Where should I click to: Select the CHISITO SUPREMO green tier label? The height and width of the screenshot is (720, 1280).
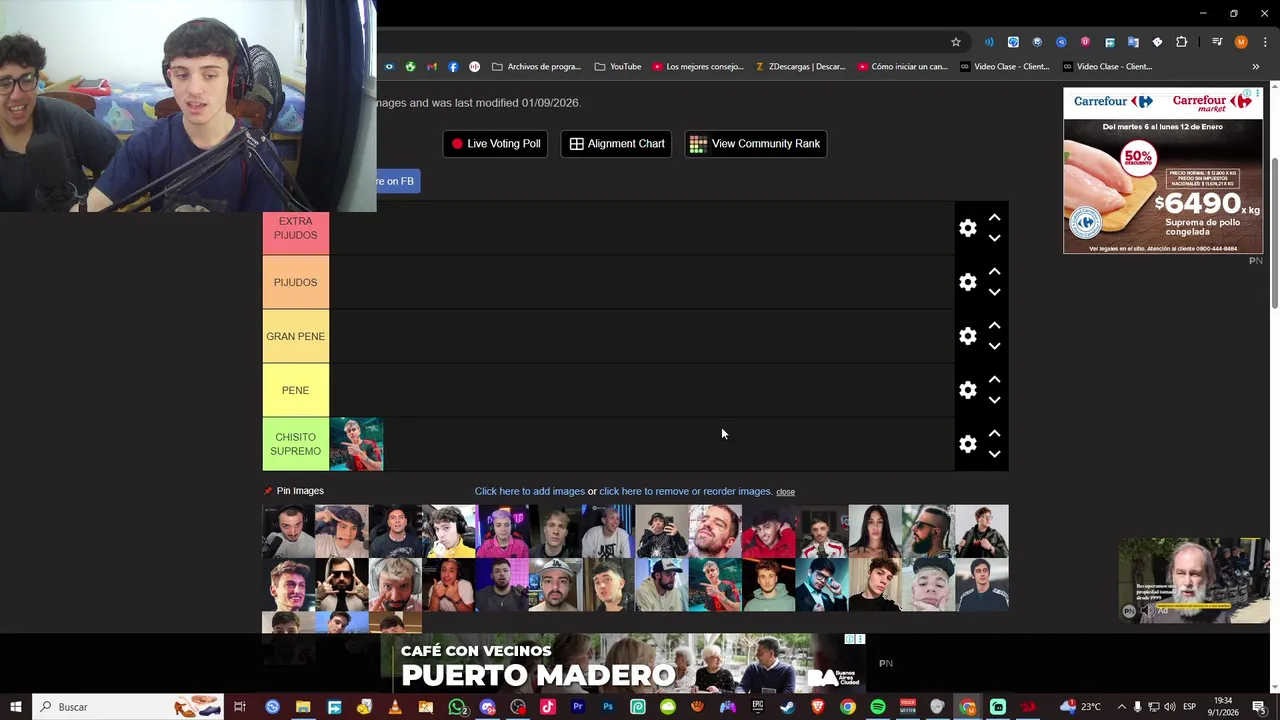pos(295,444)
